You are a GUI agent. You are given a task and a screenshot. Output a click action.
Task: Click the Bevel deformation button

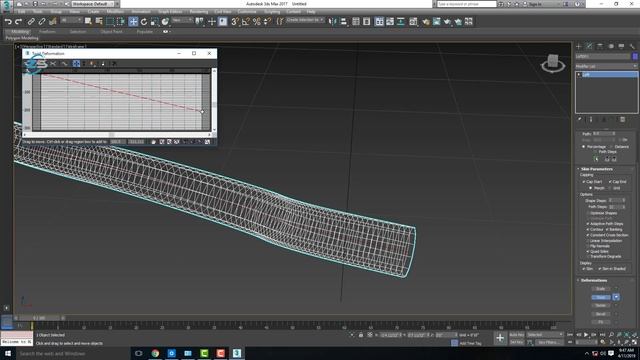[601, 314]
